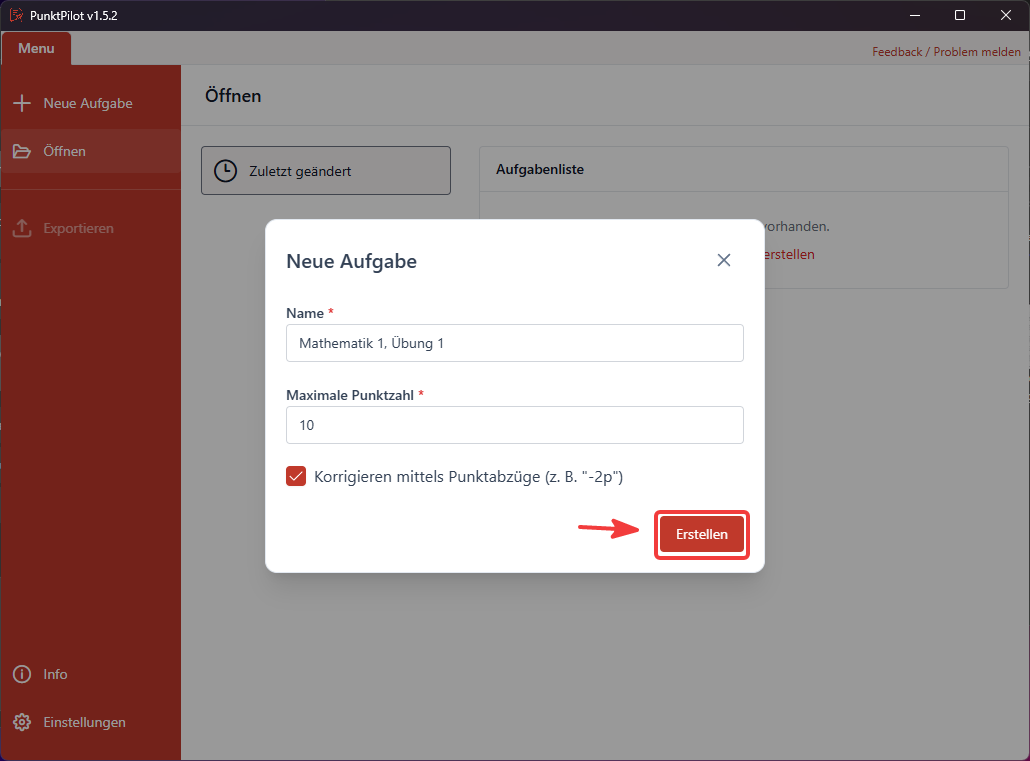
Task: Open Info from the sidebar
Action: pos(91,674)
